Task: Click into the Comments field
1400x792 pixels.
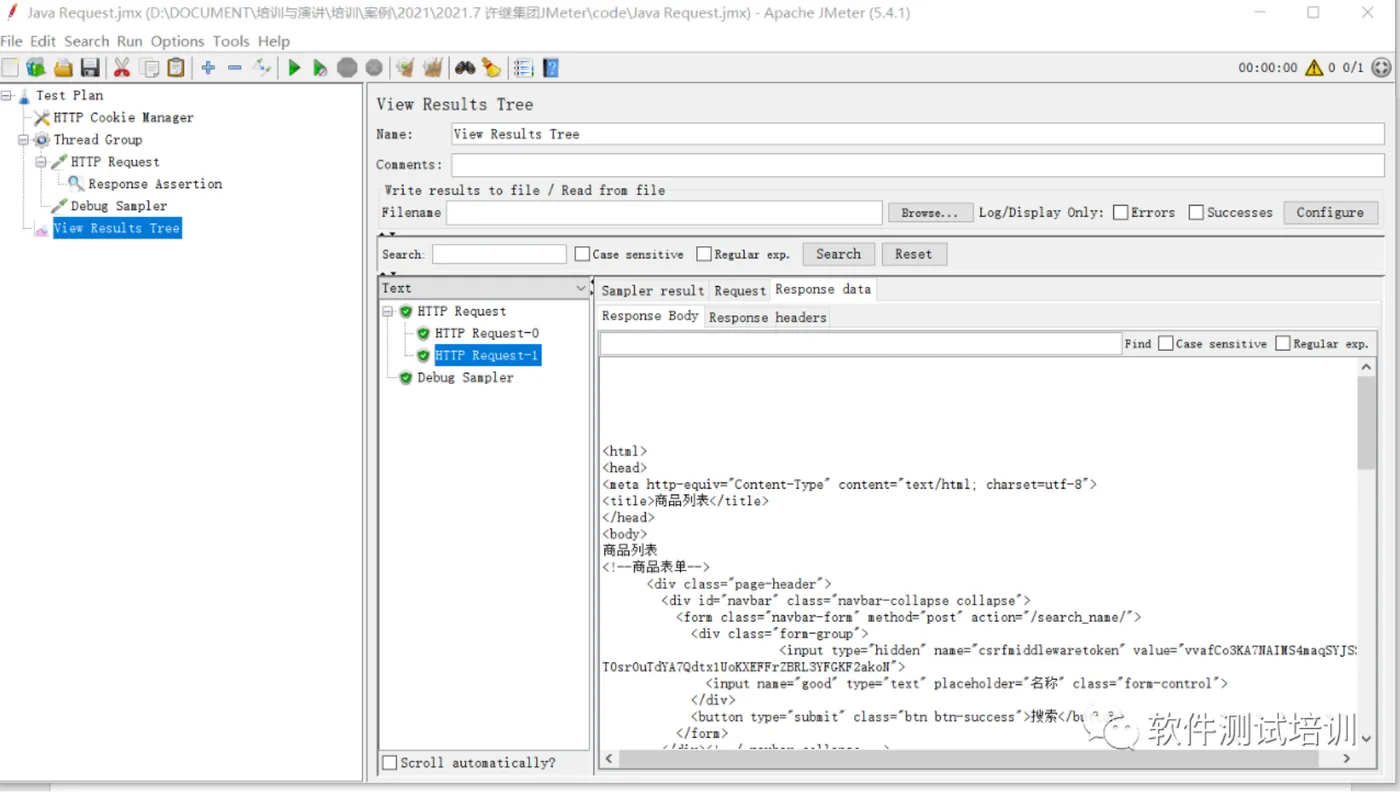Action: coord(918,164)
